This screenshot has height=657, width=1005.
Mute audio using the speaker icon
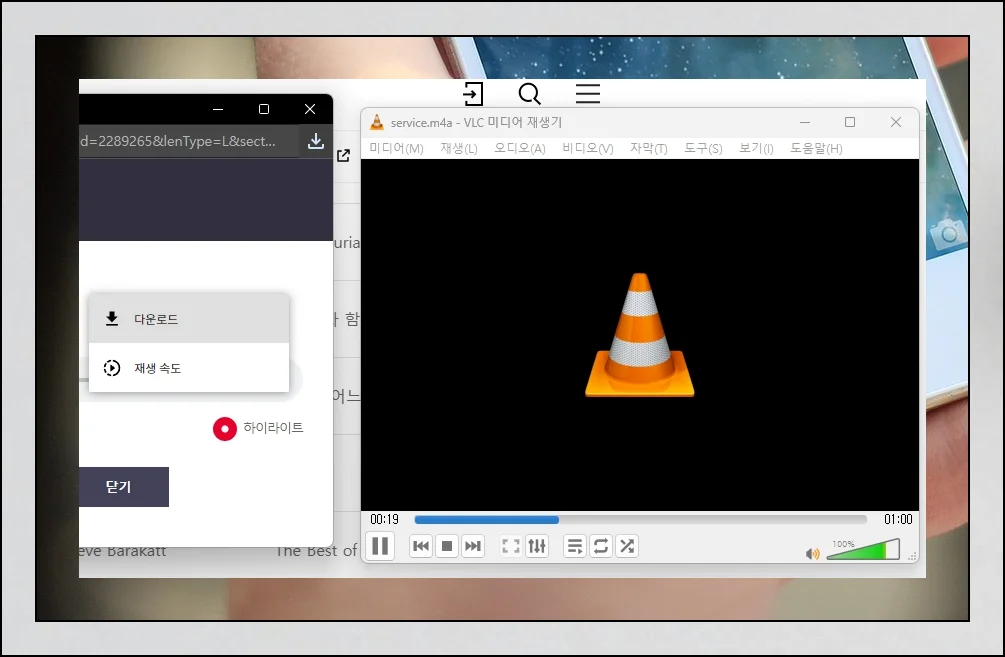click(x=812, y=554)
